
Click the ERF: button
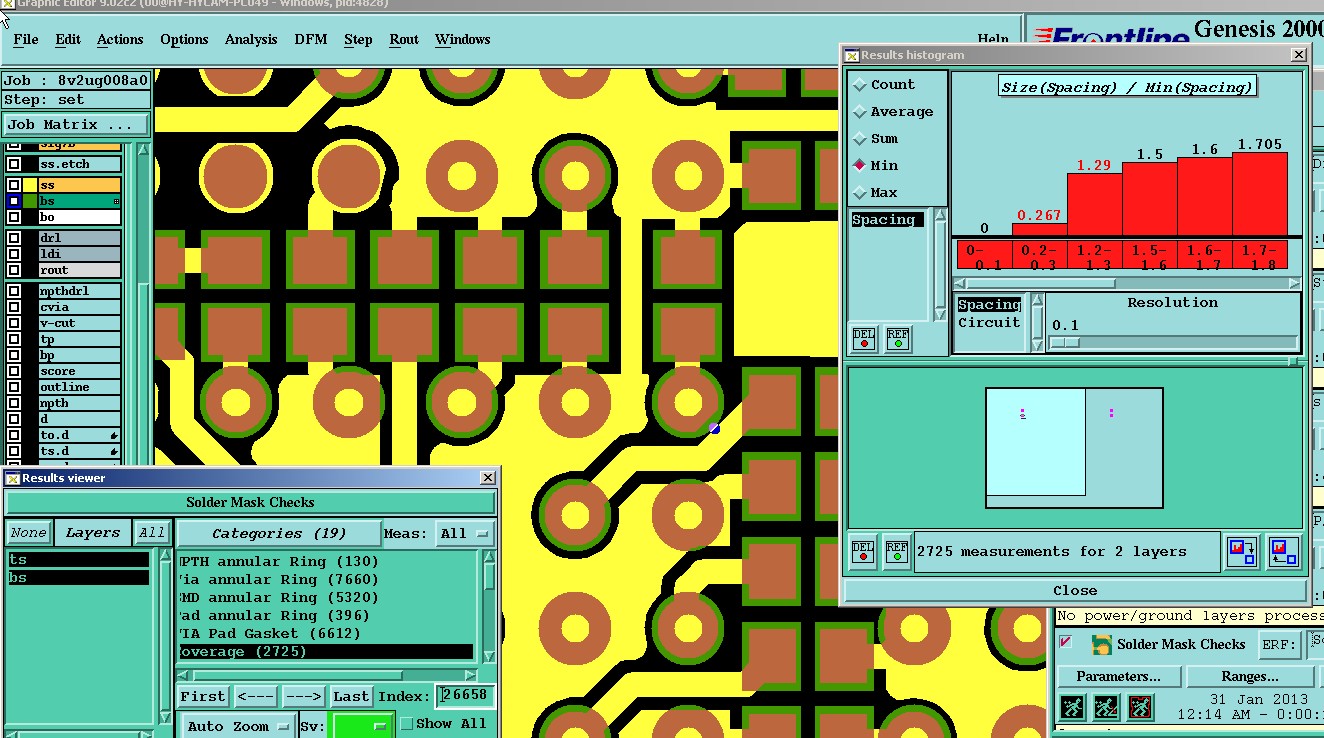tap(1279, 645)
